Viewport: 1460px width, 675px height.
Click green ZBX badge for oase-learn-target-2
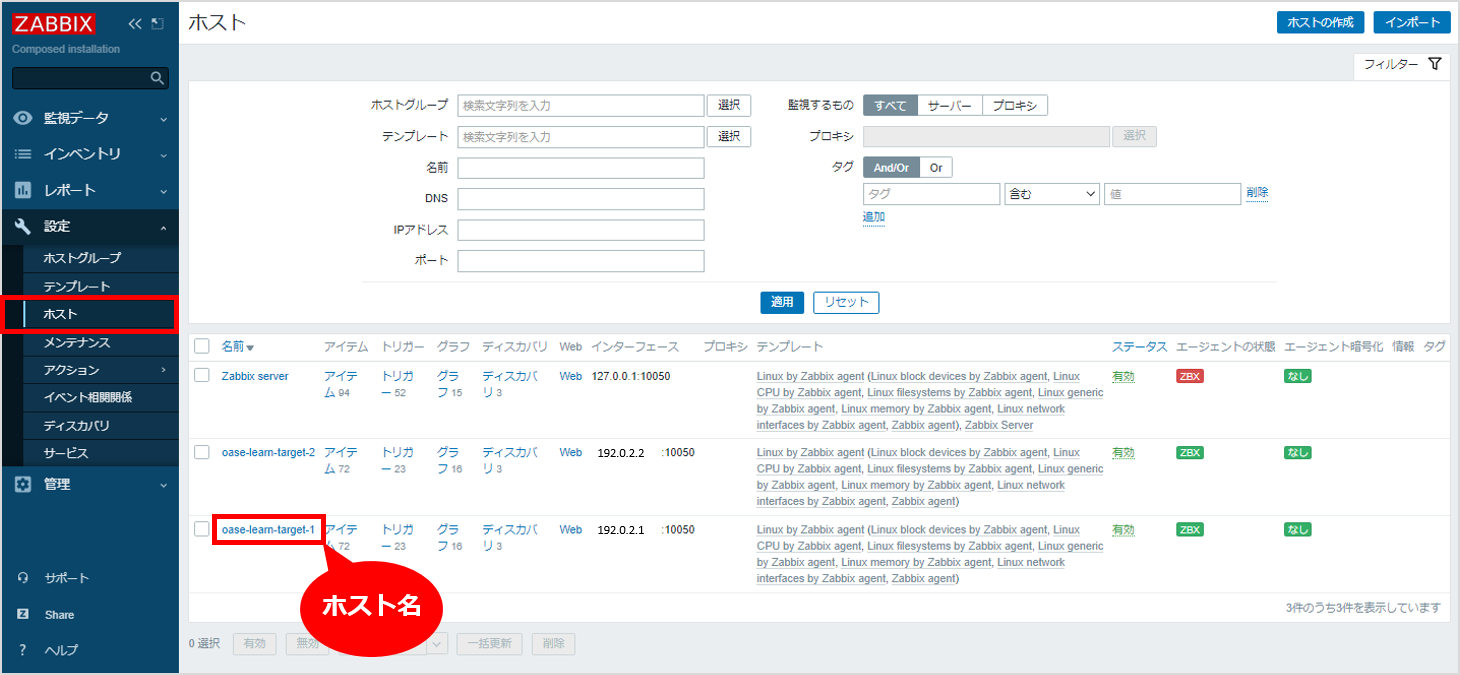[1190, 452]
